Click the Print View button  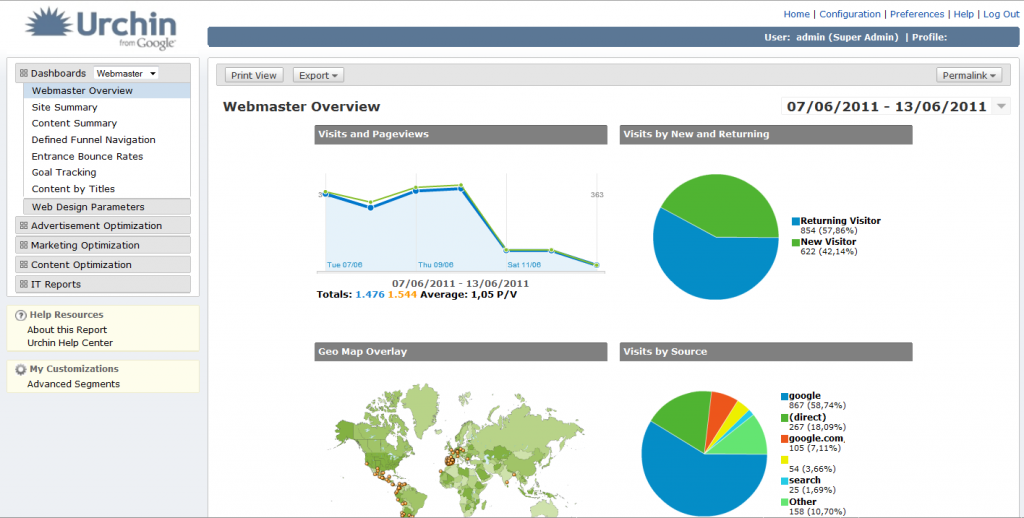tap(253, 75)
